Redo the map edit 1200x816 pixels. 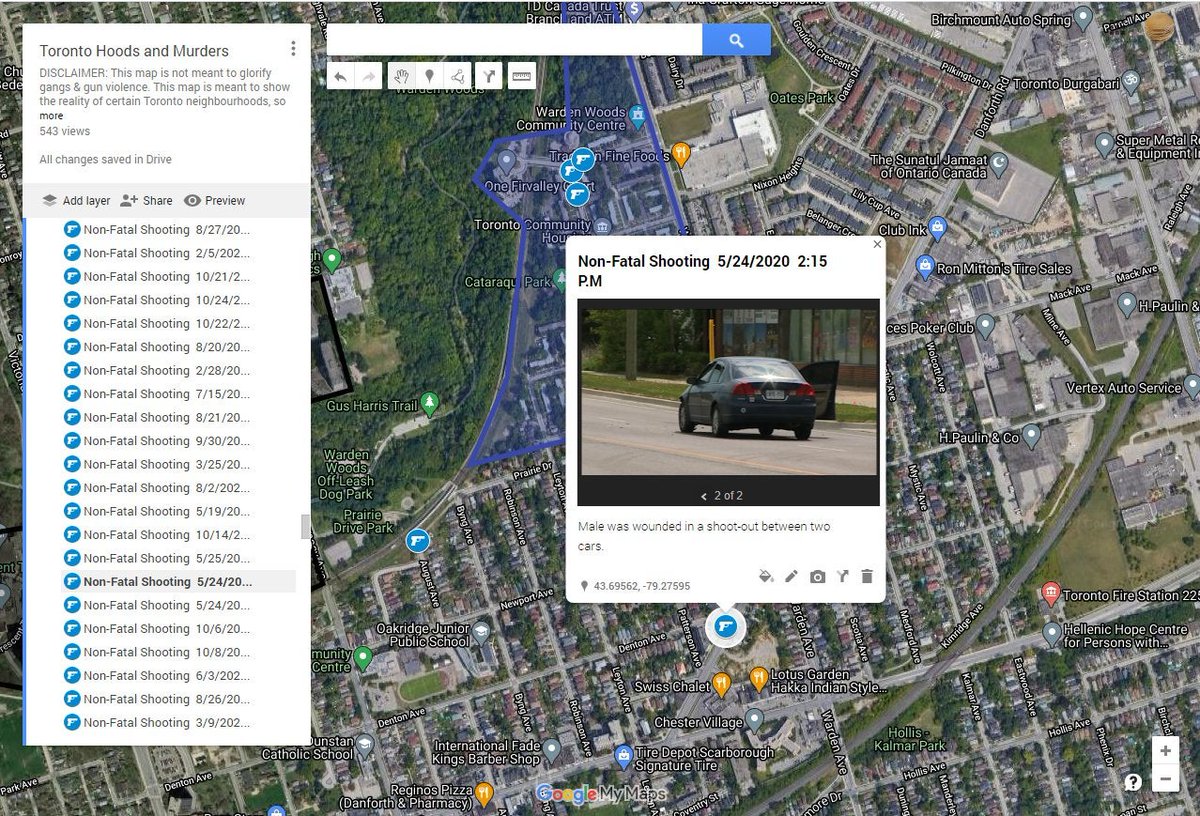(371, 75)
